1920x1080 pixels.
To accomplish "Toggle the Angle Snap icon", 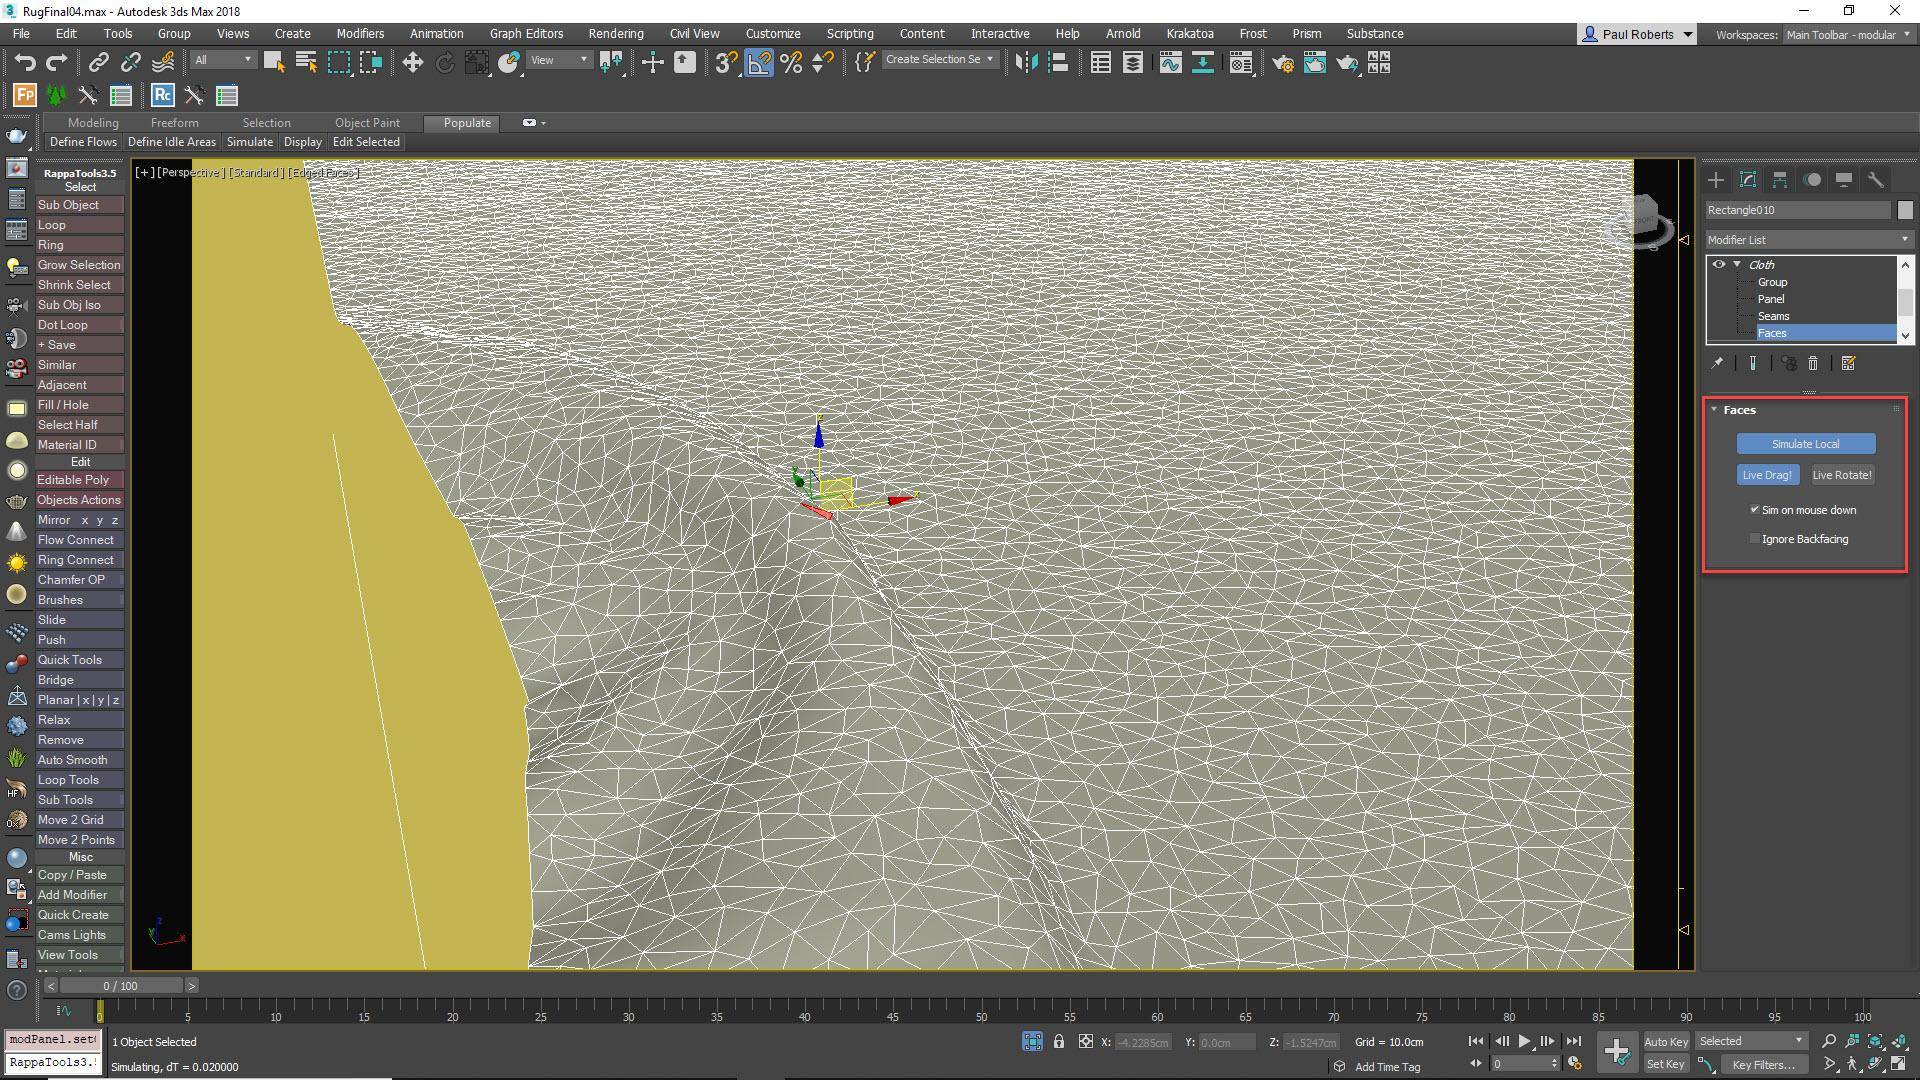I will (759, 63).
